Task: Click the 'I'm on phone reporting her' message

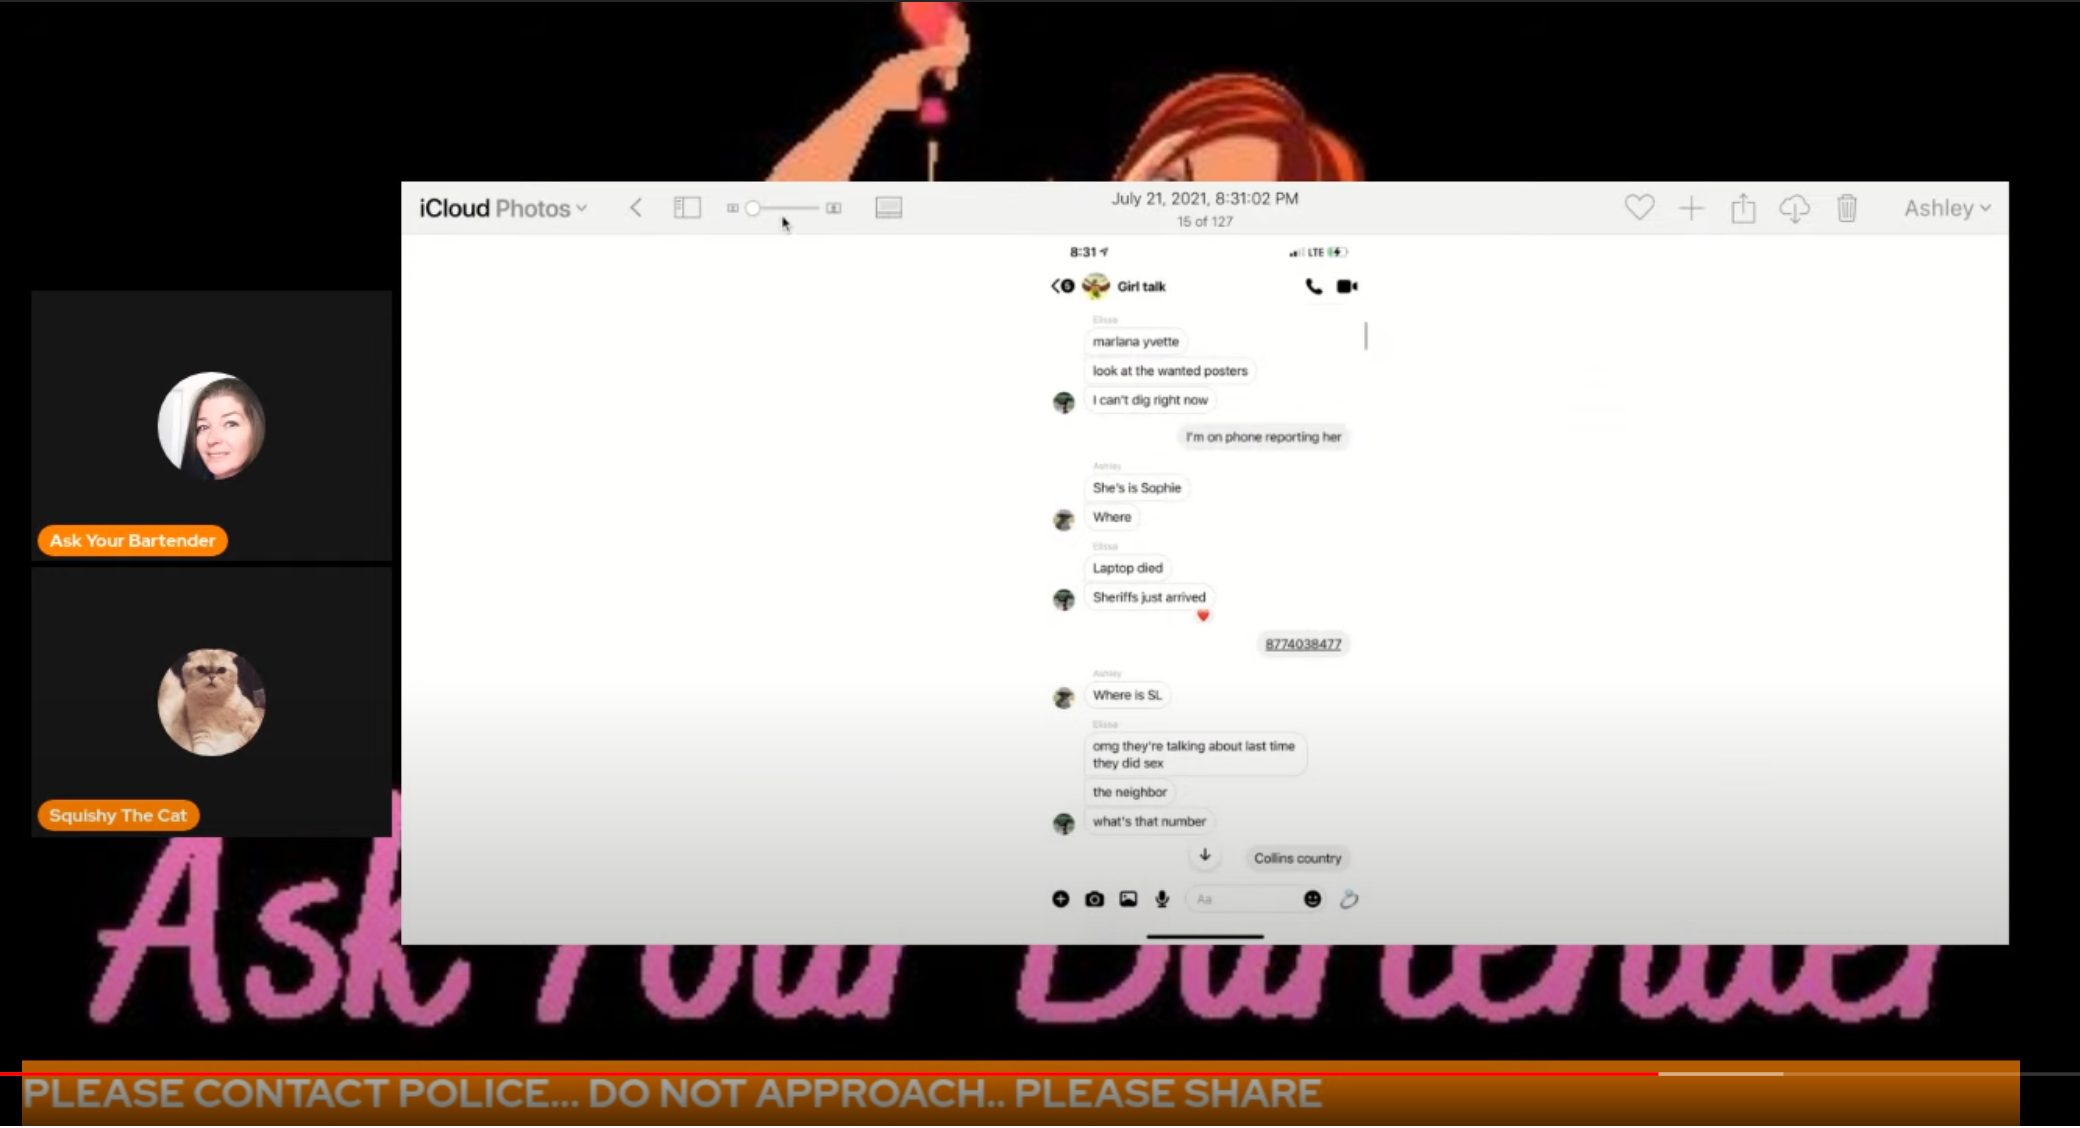Action: [x=1263, y=437]
